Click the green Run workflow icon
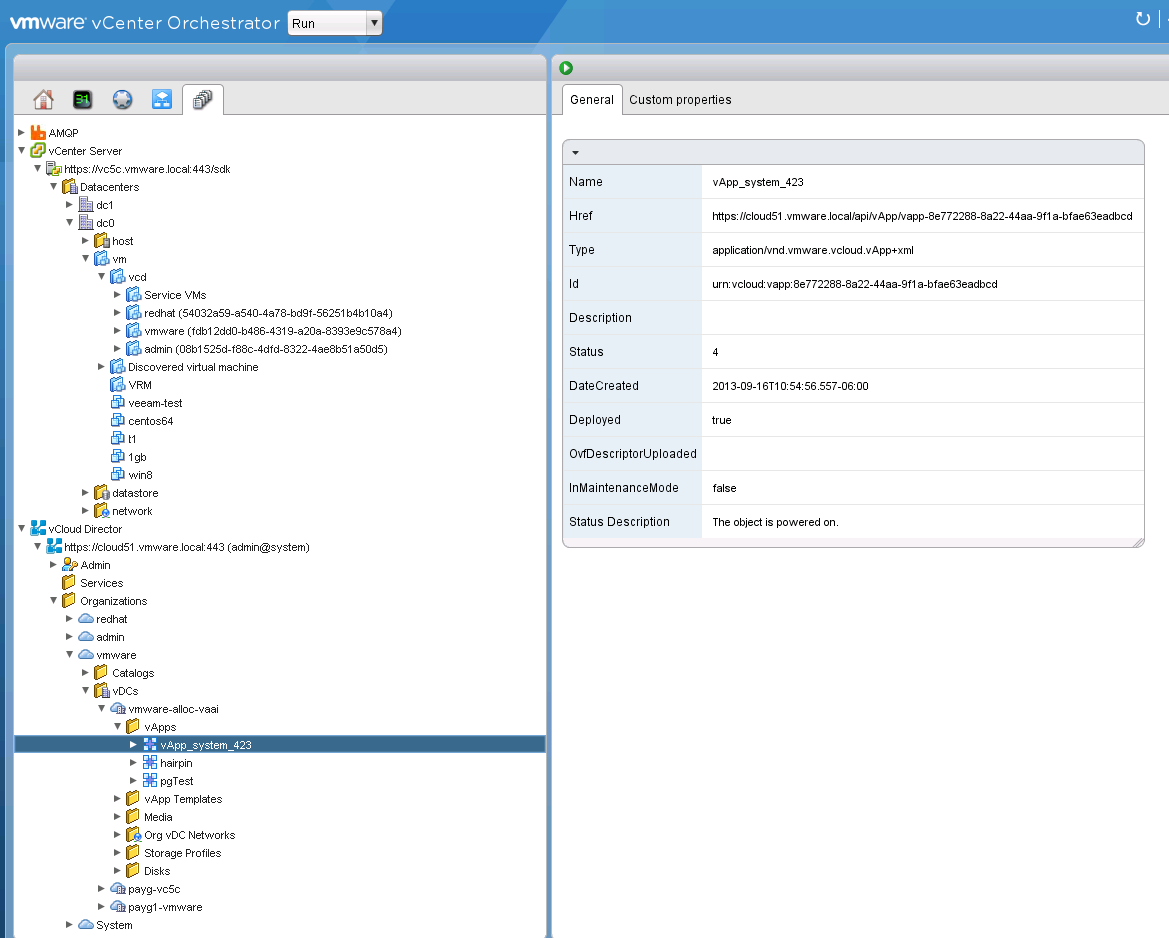The width and height of the screenshot is (1169, 938). tap(567, 68)
